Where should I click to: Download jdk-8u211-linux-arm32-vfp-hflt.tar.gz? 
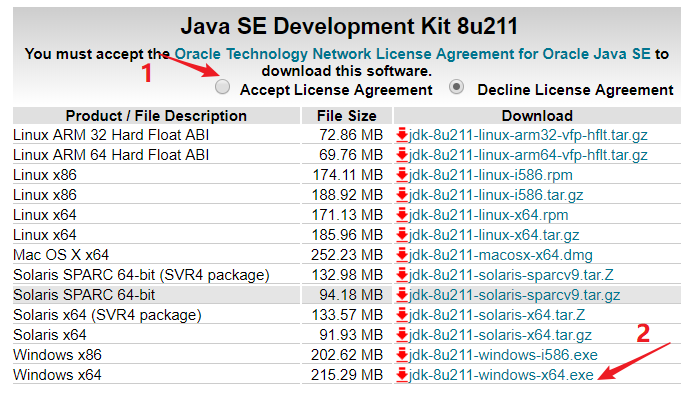click(528, 135)
